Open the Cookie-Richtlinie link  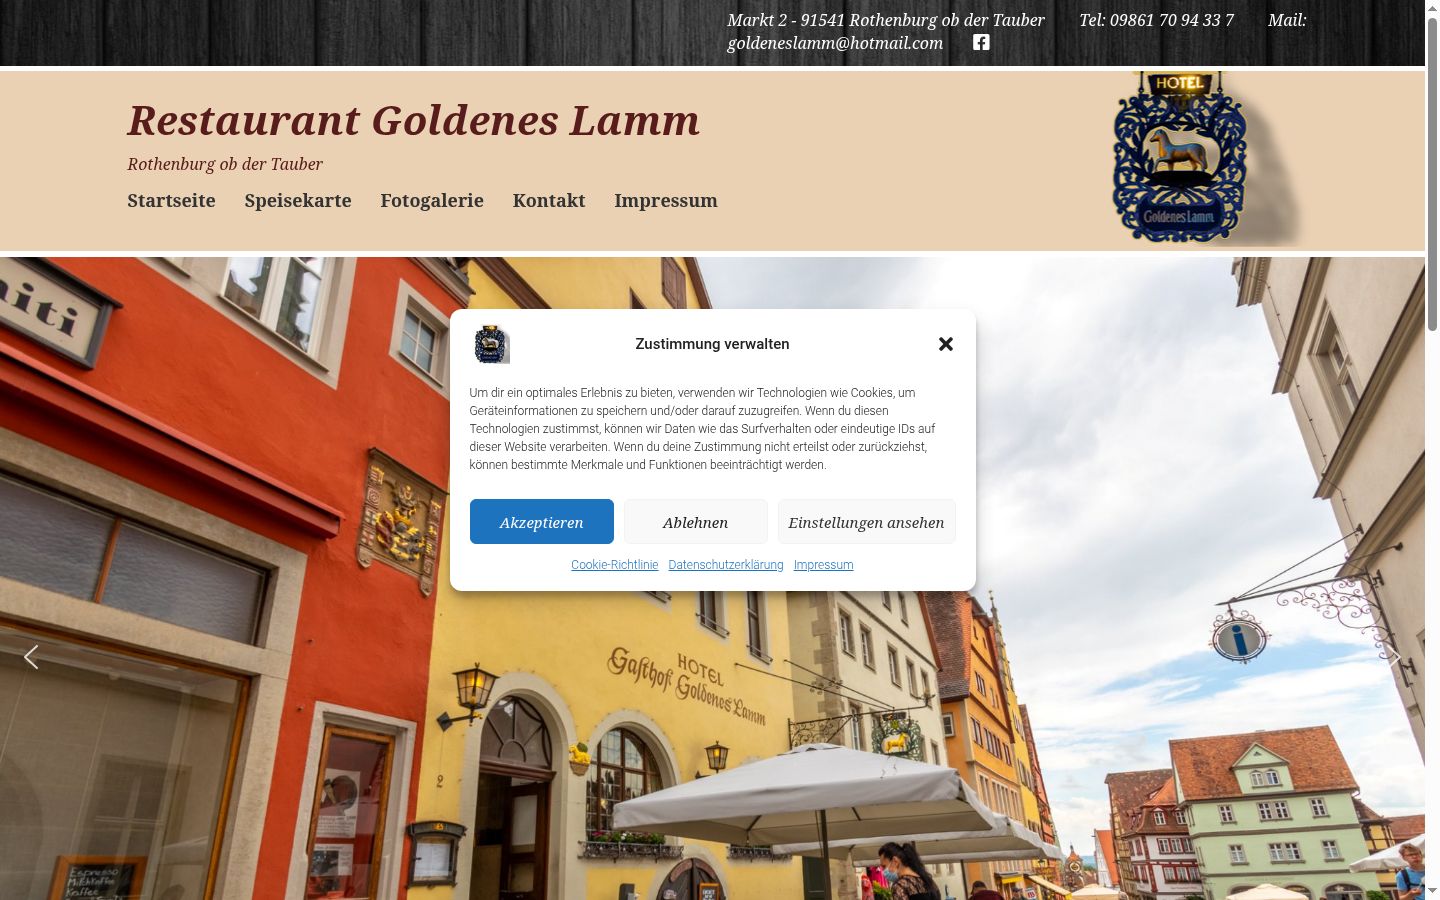pos(615,565)
